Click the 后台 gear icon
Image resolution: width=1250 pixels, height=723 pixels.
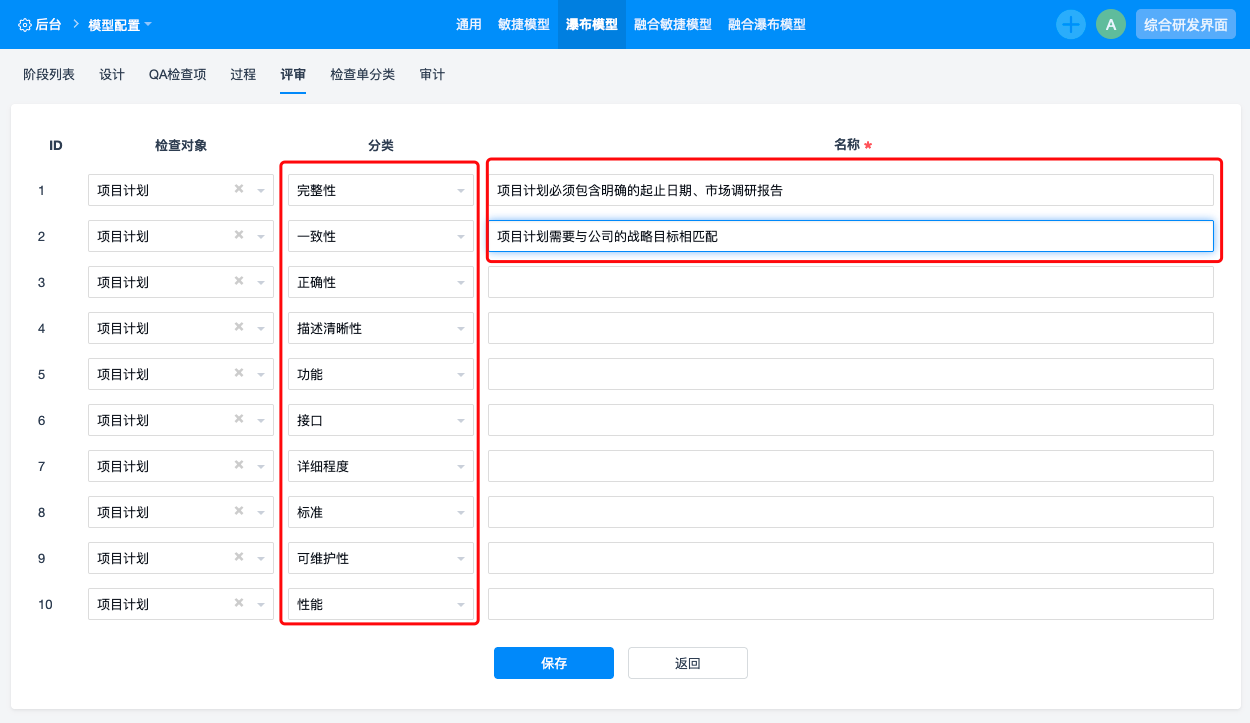pyautogui.click(x=25, y=24)
